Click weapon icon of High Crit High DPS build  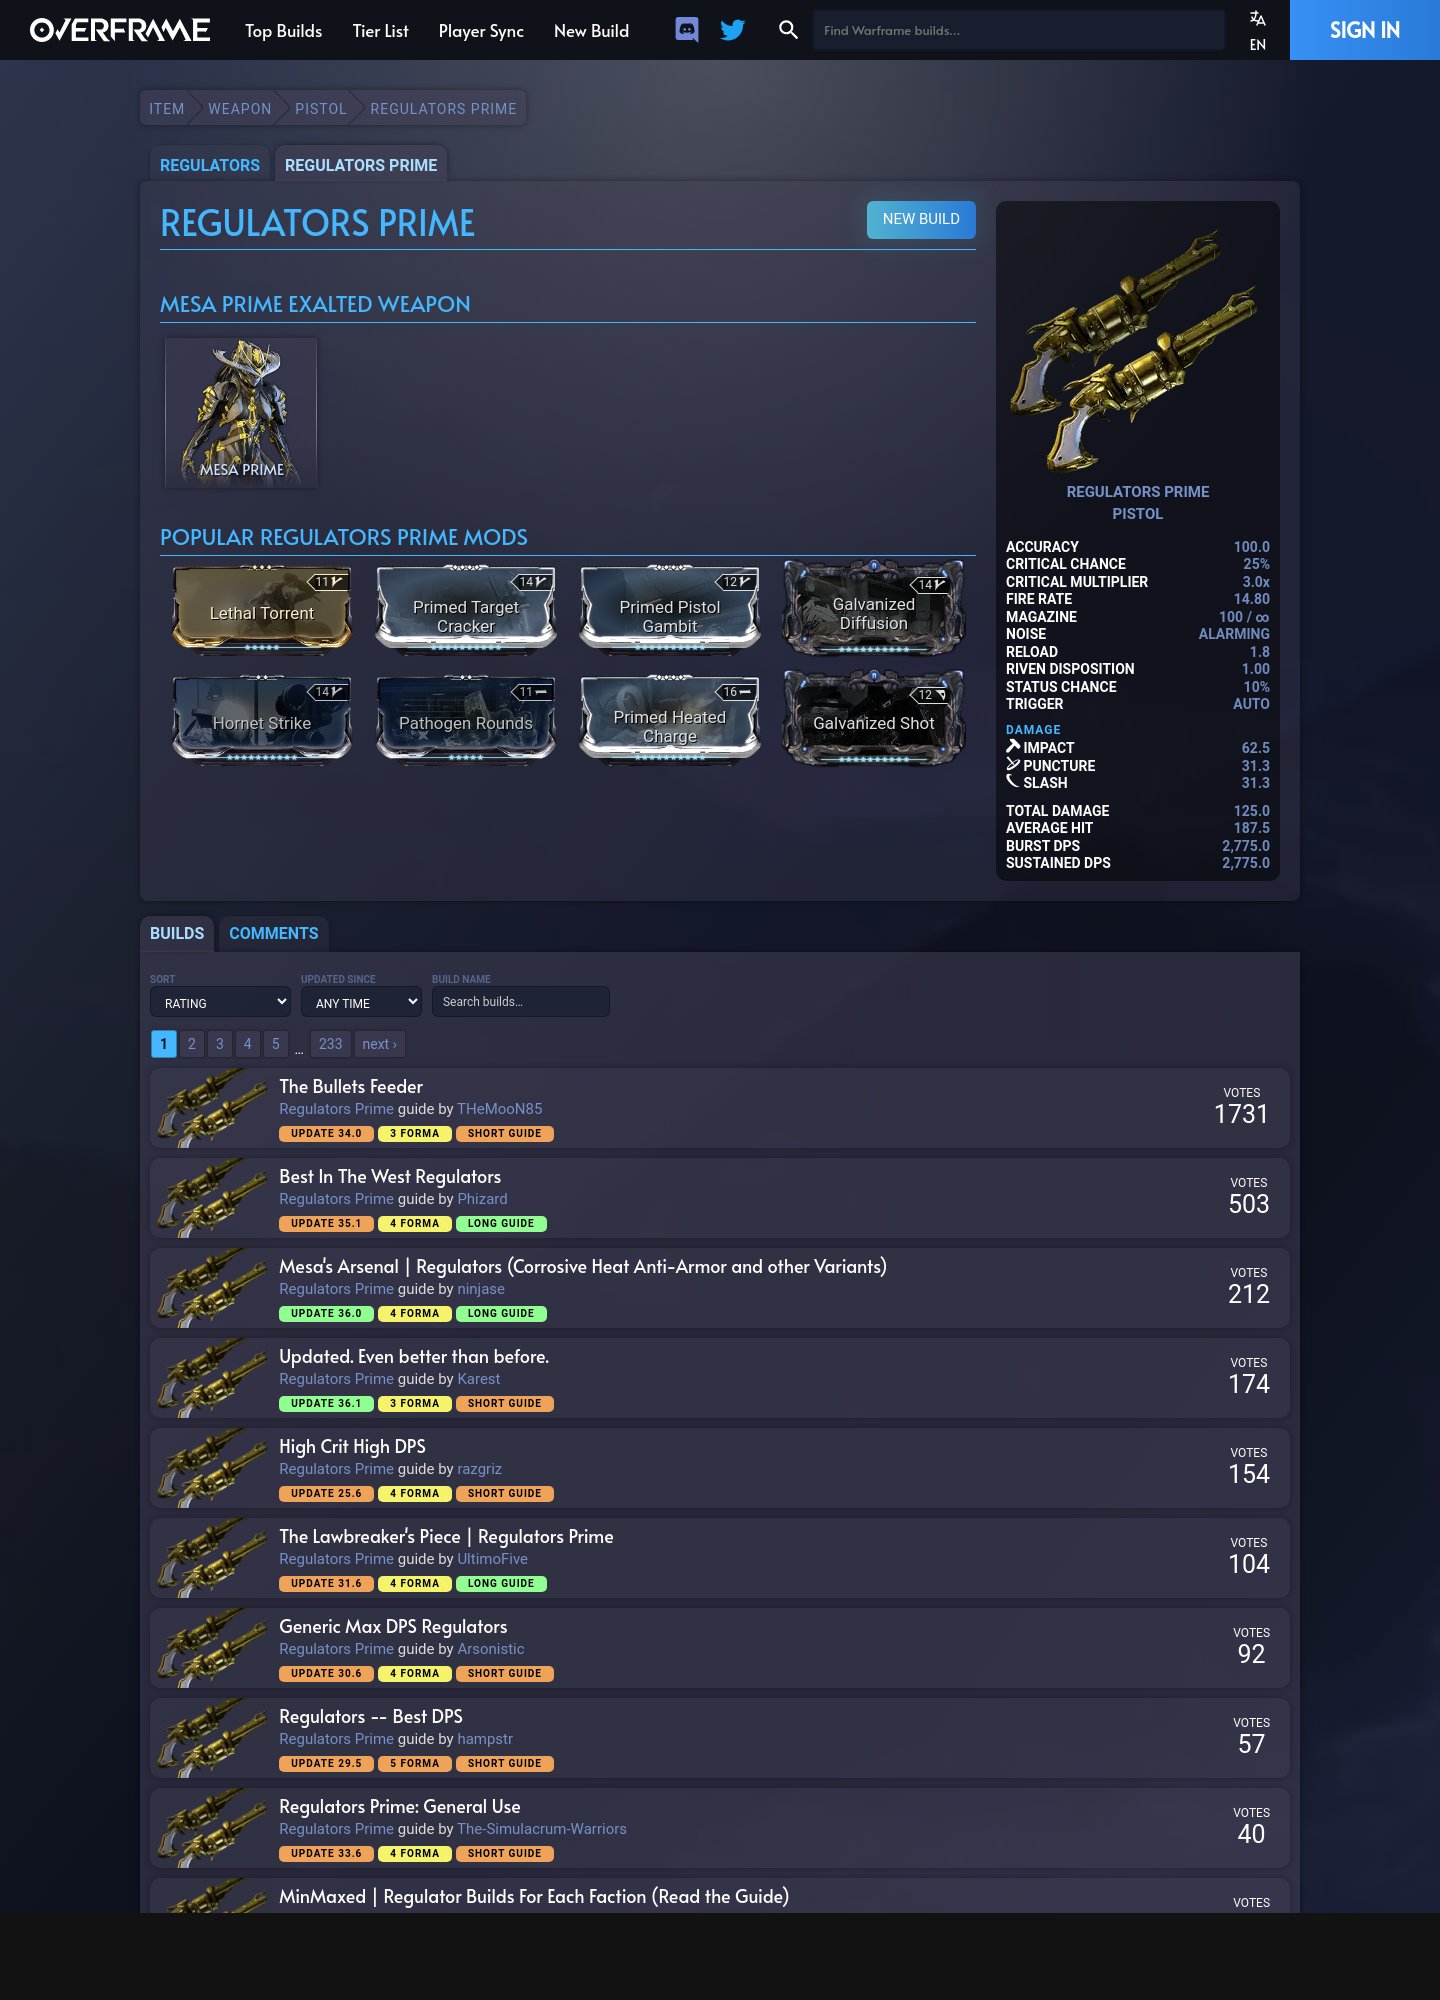click(x=211, y=1468)
